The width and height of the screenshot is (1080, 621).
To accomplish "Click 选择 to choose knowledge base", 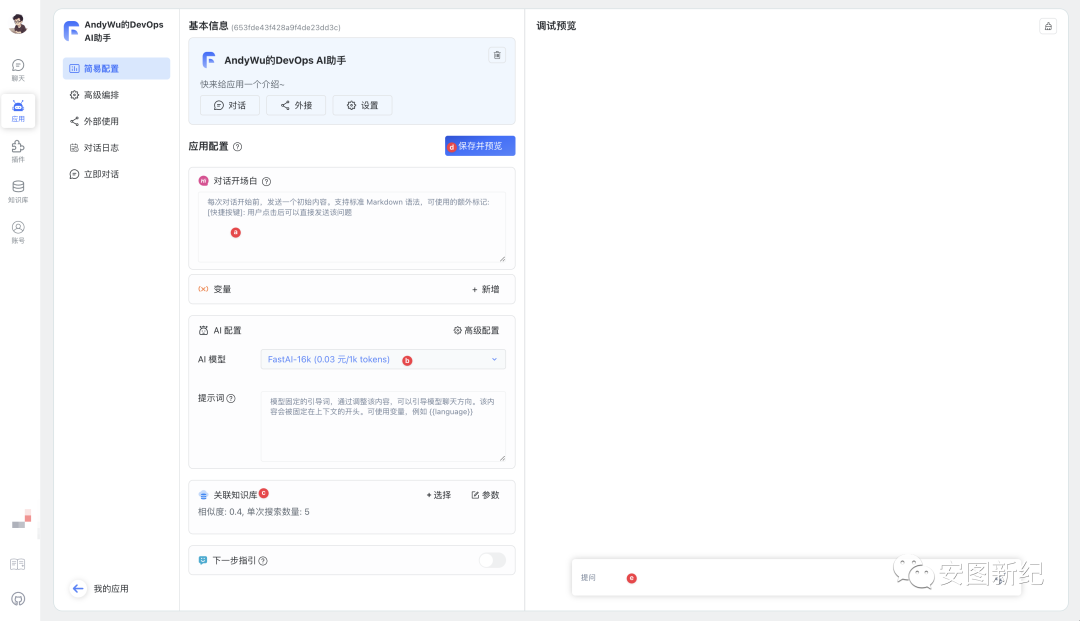I will 438,495.
